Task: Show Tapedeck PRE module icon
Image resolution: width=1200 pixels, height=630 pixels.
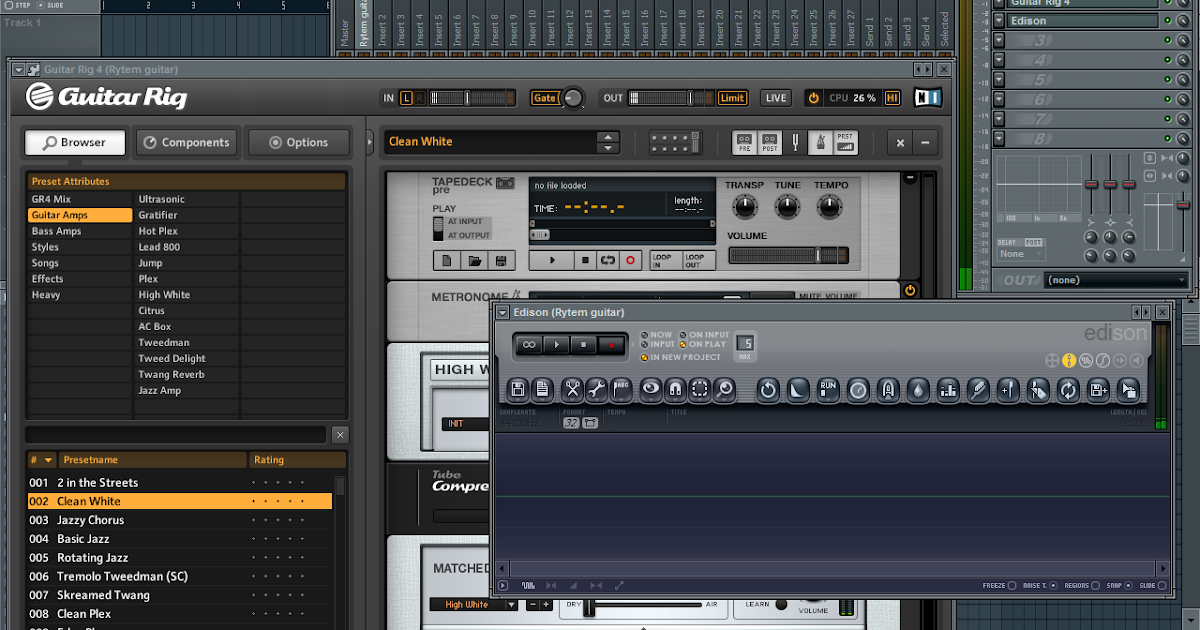Action: click(744, 142)
